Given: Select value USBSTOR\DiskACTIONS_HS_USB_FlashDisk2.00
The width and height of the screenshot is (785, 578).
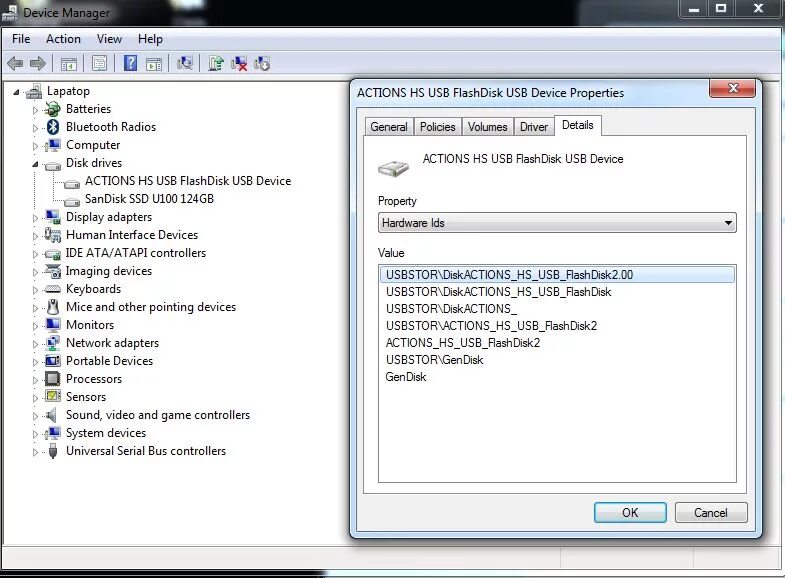Looking at the screenshot, I should (x=557, y=275).
